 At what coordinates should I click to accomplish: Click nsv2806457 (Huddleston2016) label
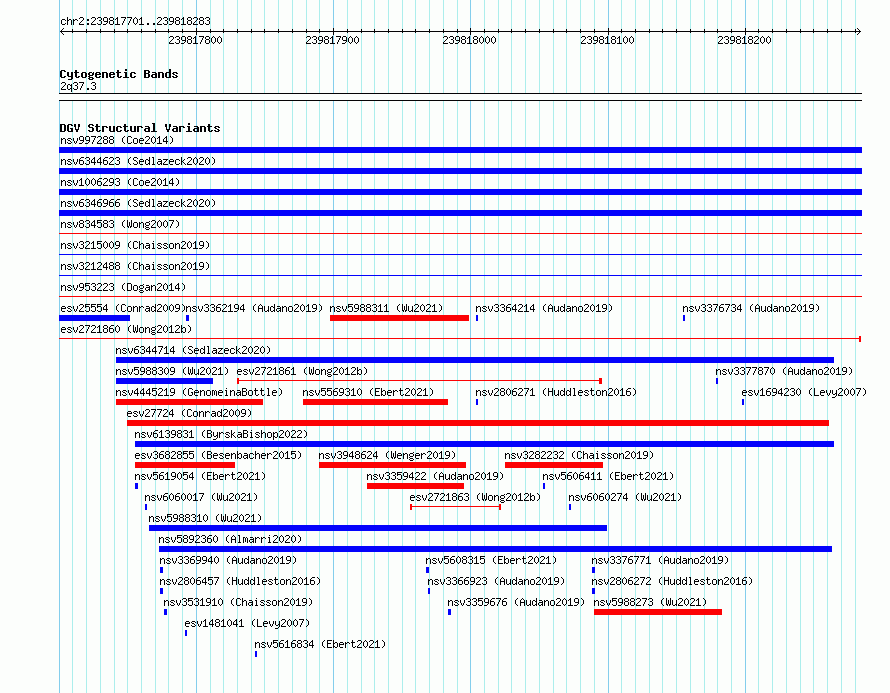coord(240,581)
